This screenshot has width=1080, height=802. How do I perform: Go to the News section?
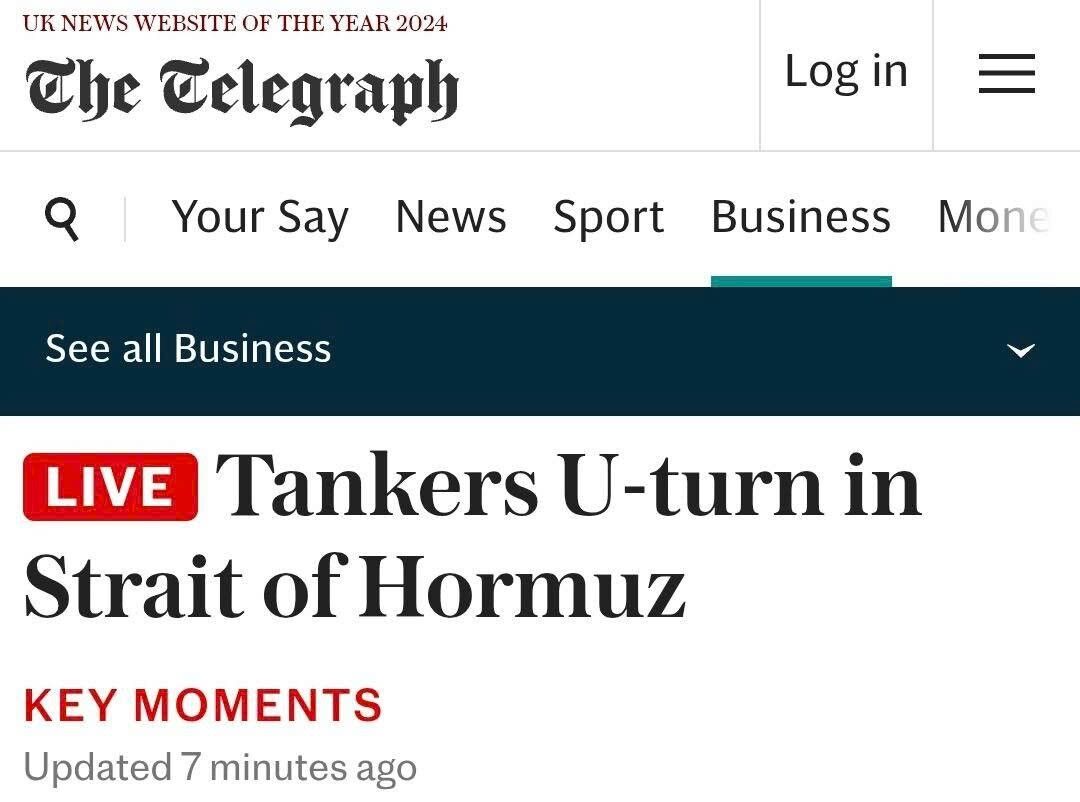point(450,217)
